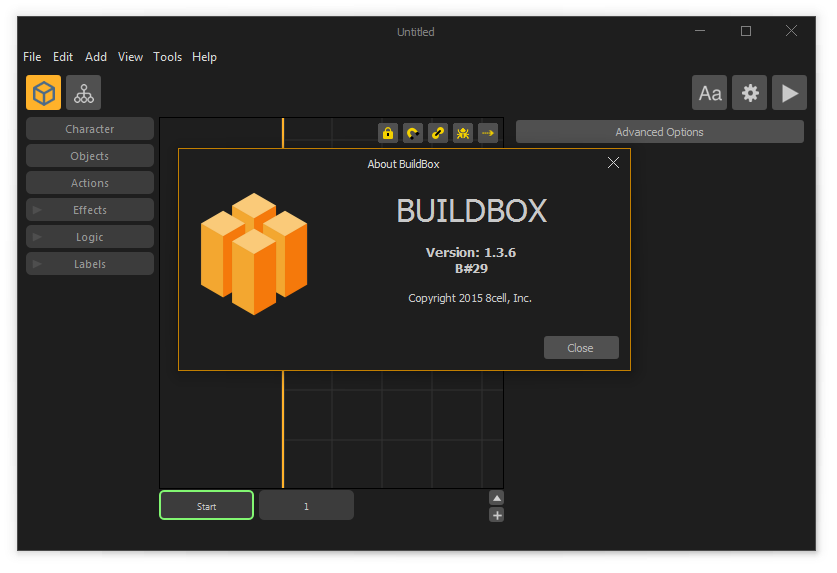The width and height of the screenshot is (837, 573).
Task: Select the Start scene tab
Action: (207, 505)
